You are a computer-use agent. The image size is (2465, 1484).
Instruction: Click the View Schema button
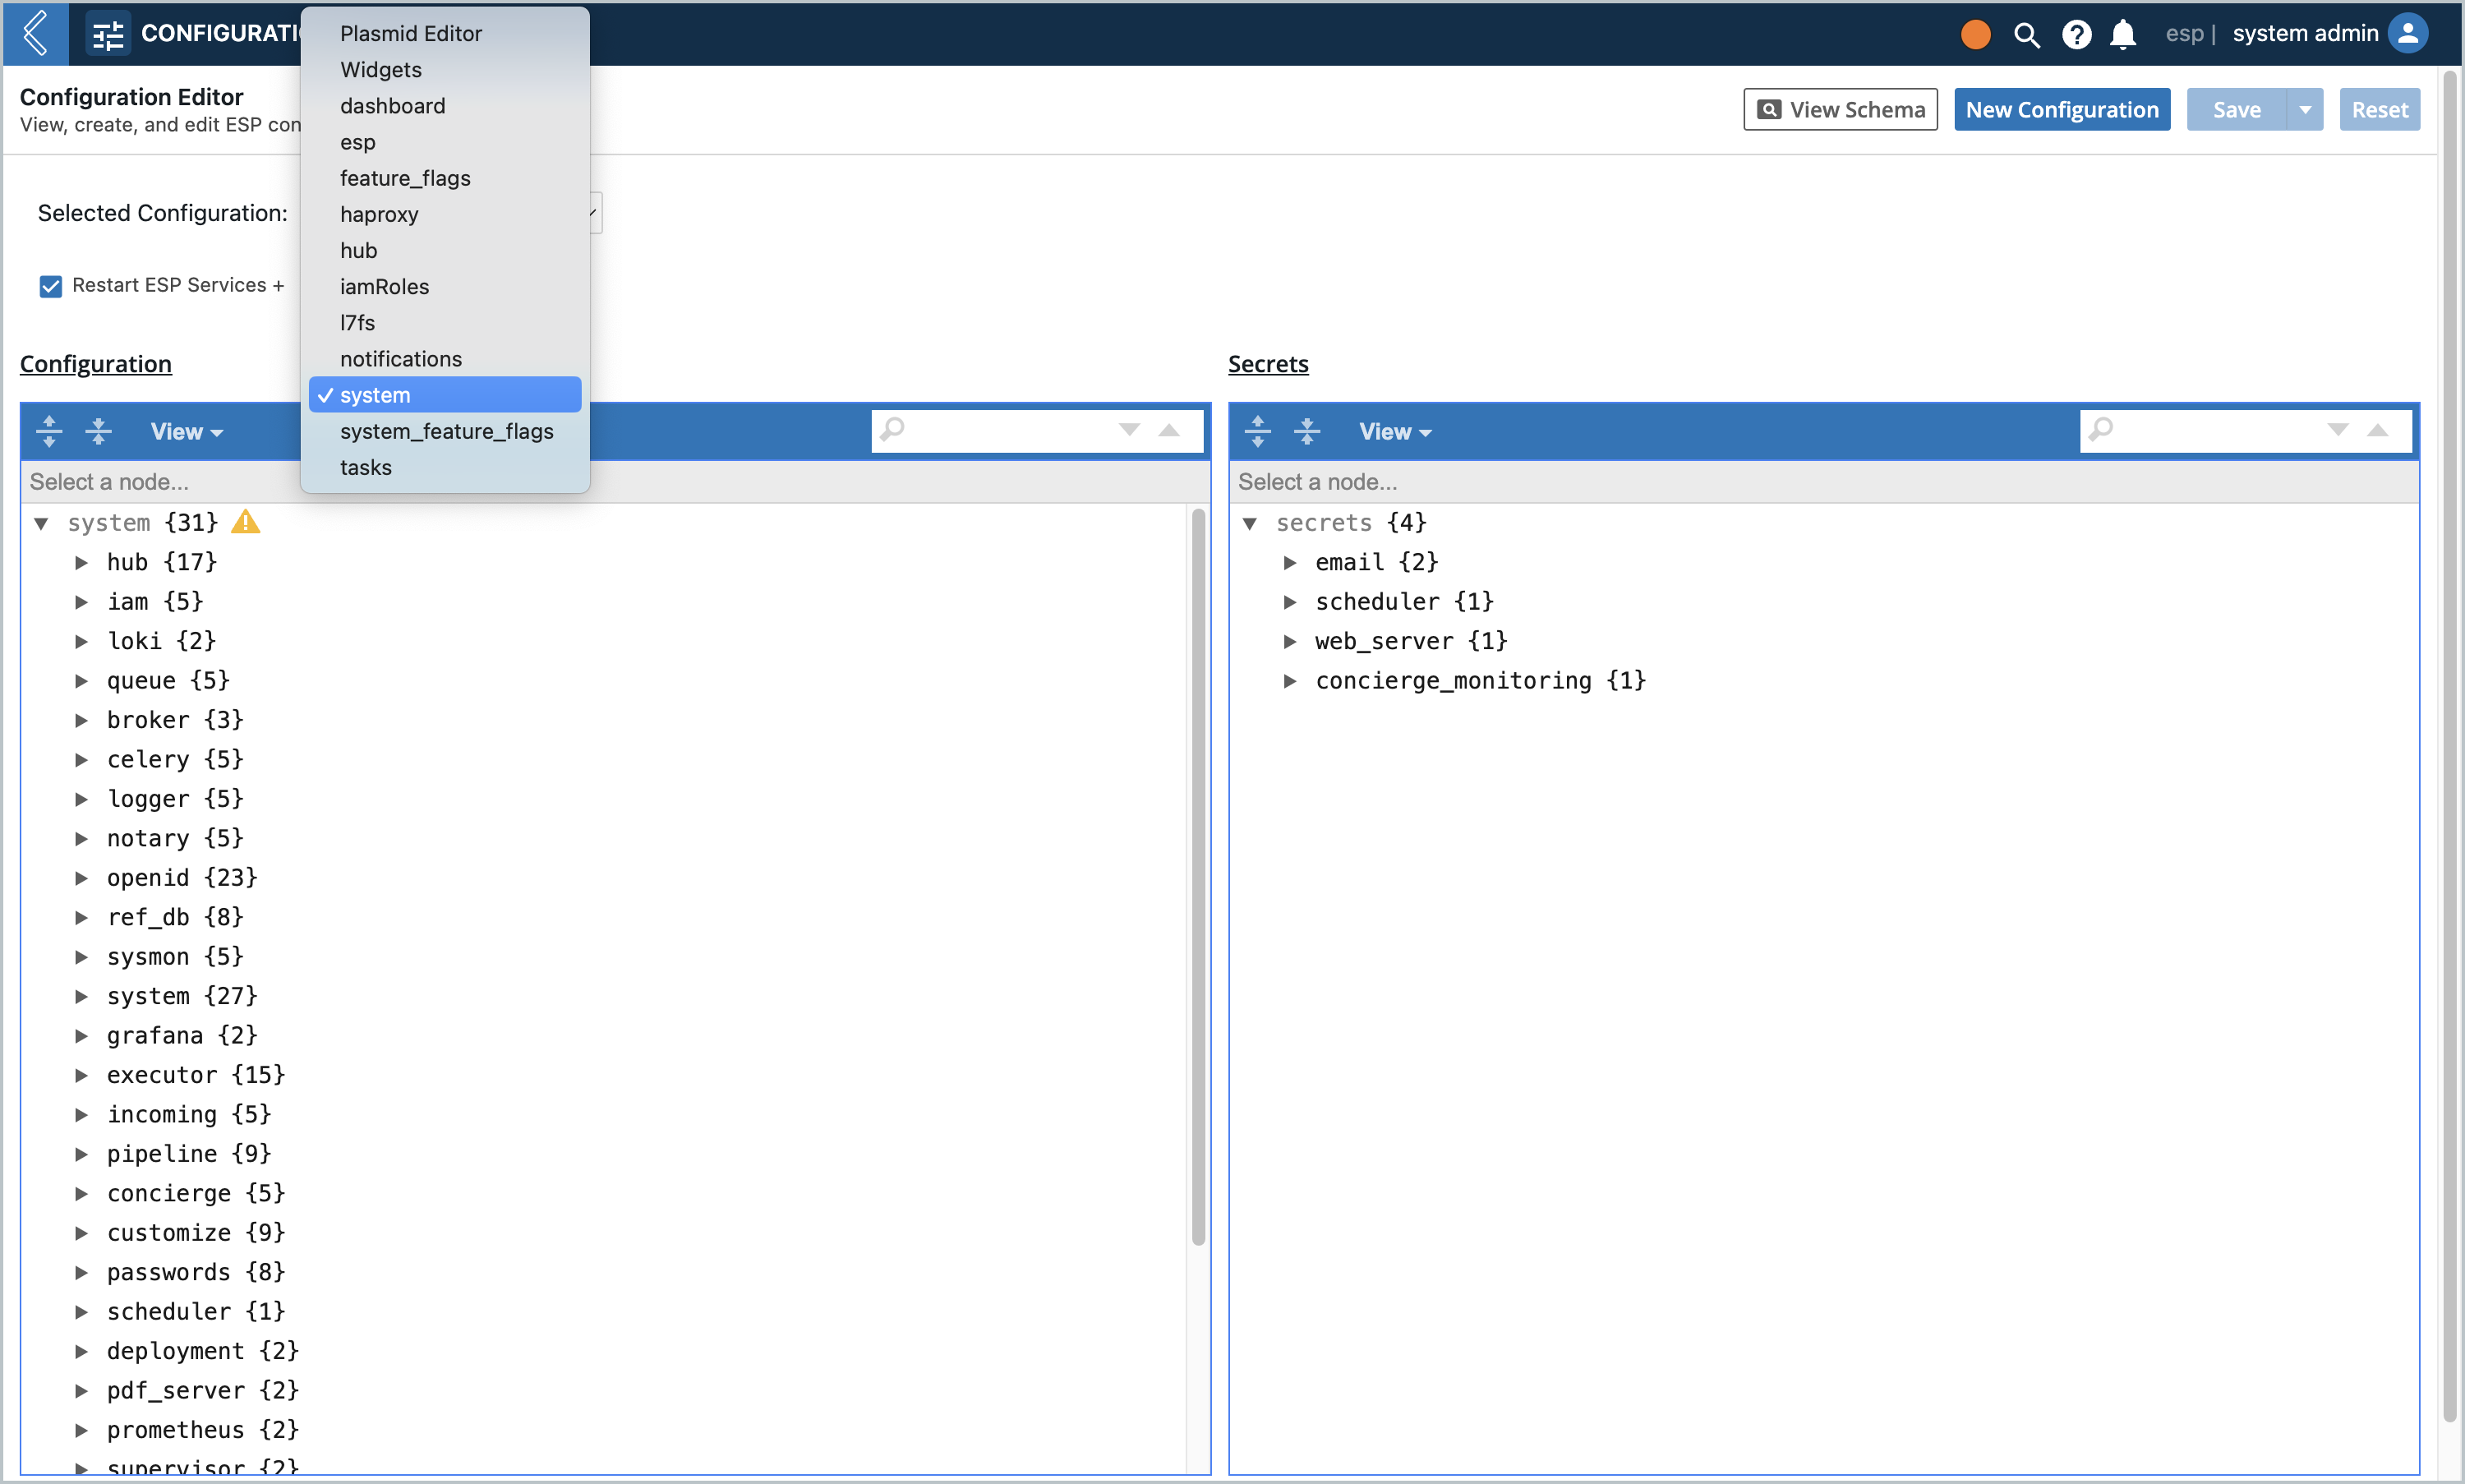[1840, 109]
